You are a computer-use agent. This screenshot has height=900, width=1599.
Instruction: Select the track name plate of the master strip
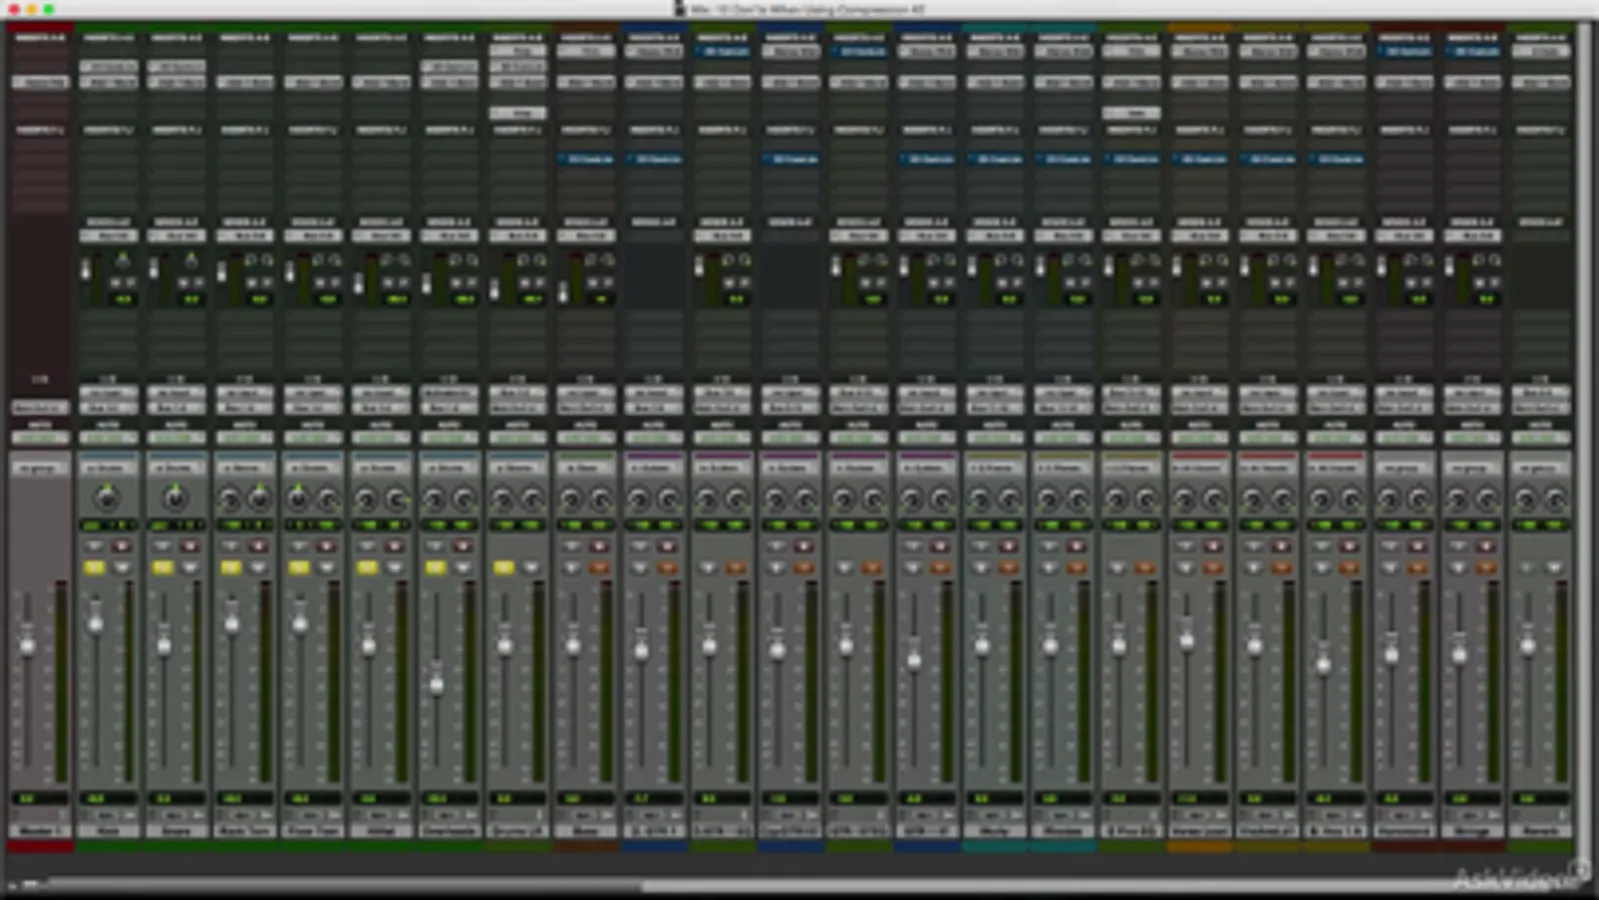40,831
